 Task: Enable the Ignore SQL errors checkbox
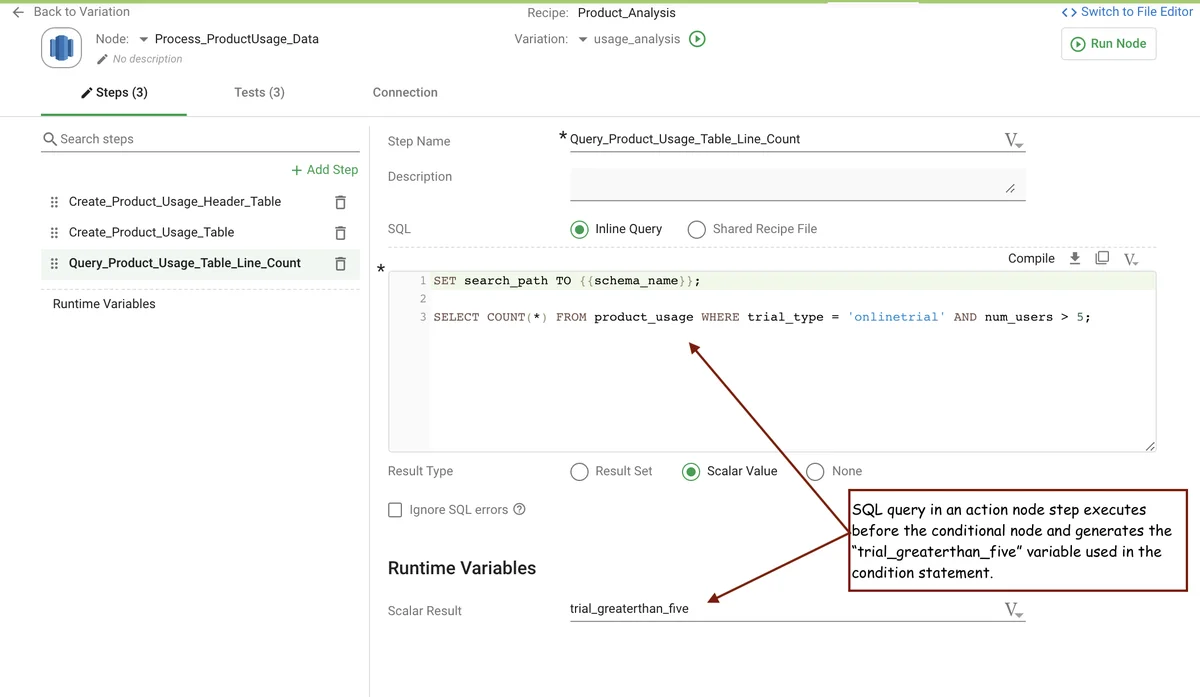396,510
